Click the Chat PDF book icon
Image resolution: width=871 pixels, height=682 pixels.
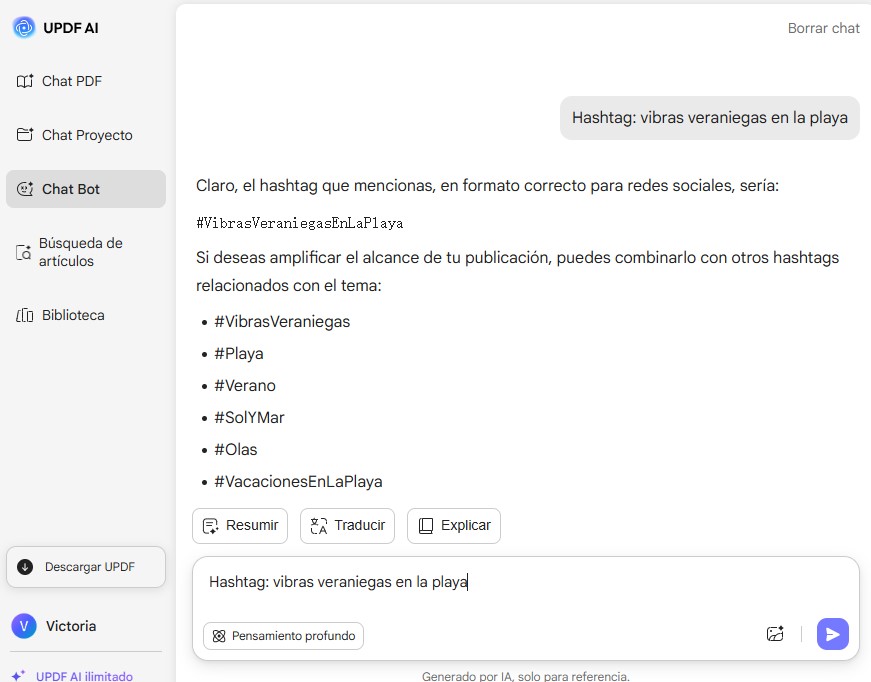pos(24,81)
